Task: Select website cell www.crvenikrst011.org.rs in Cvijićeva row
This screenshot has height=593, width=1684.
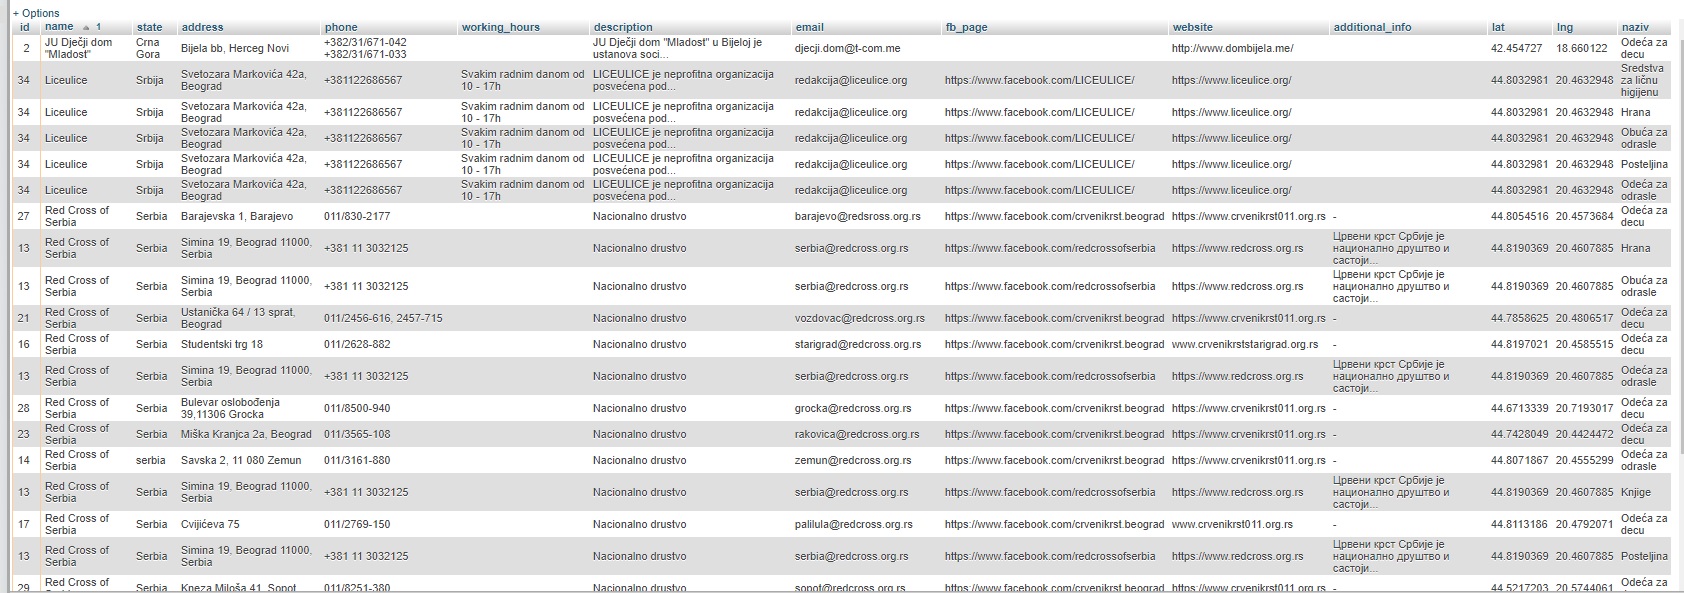Action: tap(1232, 524)
